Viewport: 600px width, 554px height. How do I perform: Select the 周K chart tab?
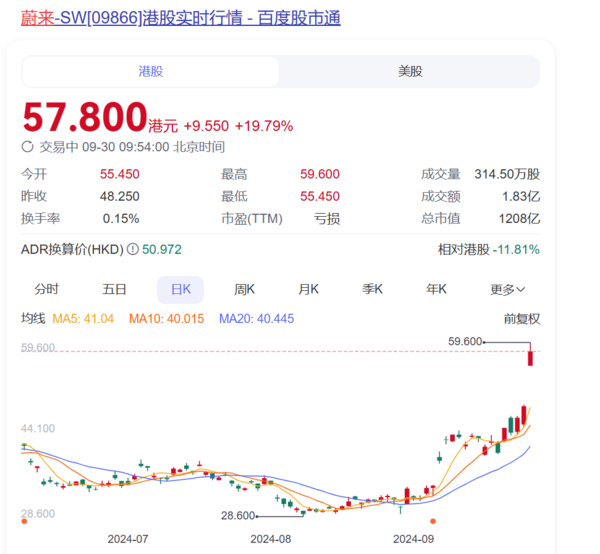coord(245,289)
